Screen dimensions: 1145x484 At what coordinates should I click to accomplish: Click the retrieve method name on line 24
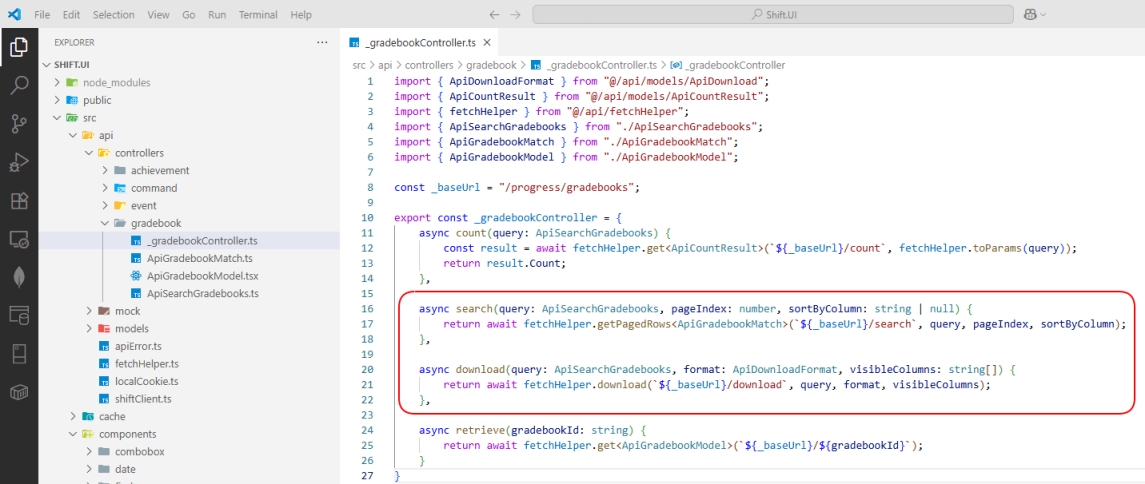[480, 430]
